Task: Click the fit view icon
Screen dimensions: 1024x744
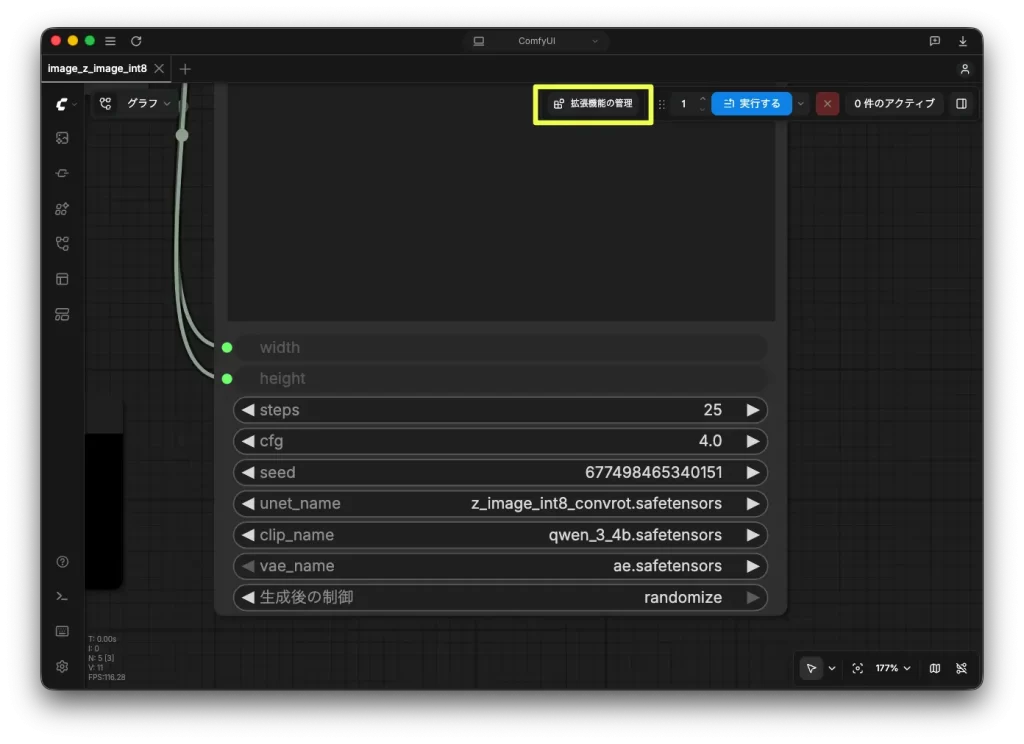Action: [x=857, y=668]
